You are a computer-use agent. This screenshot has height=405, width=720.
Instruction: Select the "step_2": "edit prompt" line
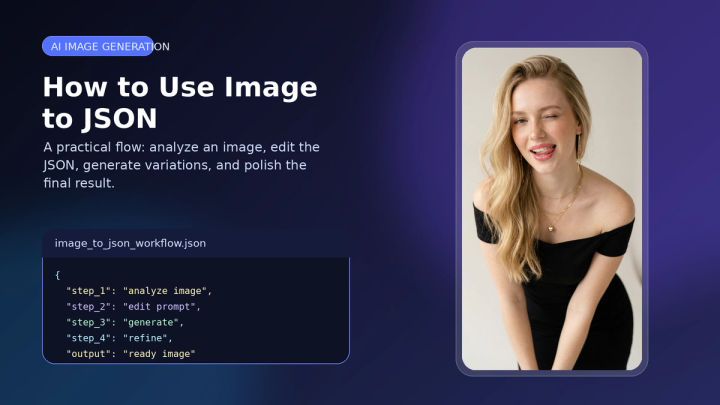point(133,306)
